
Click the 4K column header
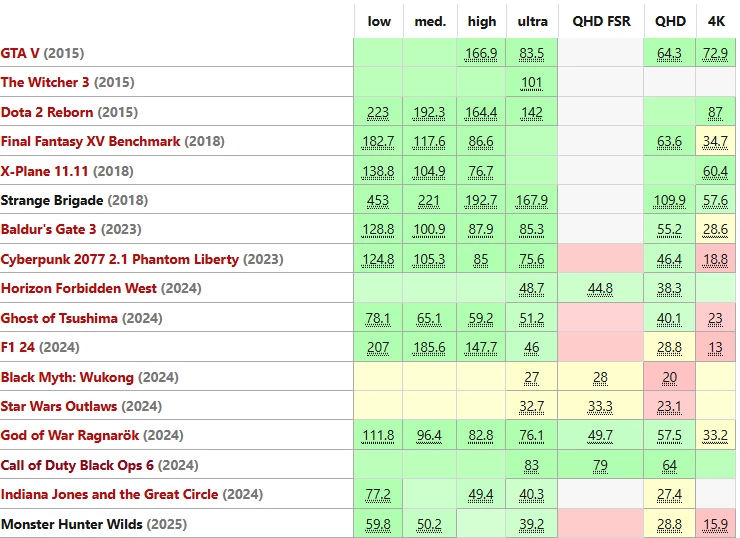pyautogui.click(x=716, y=22)
